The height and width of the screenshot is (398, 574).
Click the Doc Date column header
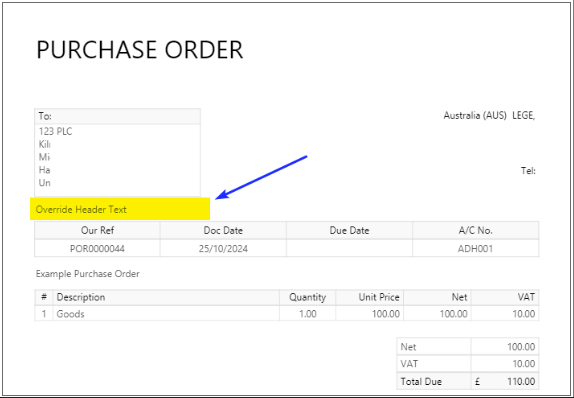223,230
